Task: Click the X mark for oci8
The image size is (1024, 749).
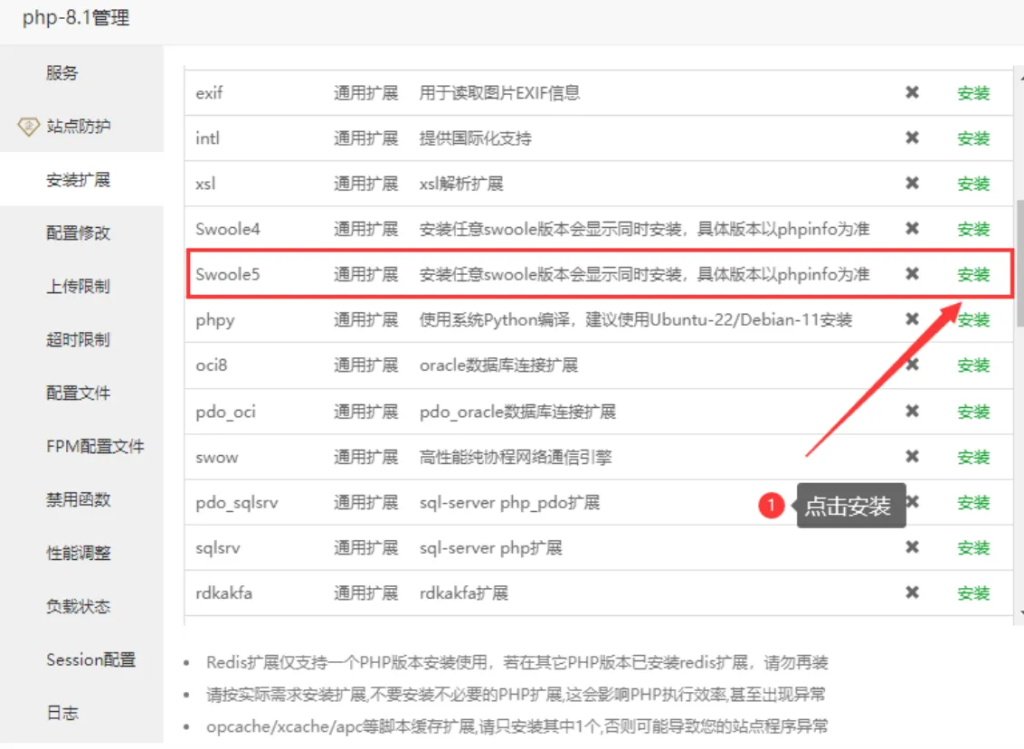Action: coord(912,365)
